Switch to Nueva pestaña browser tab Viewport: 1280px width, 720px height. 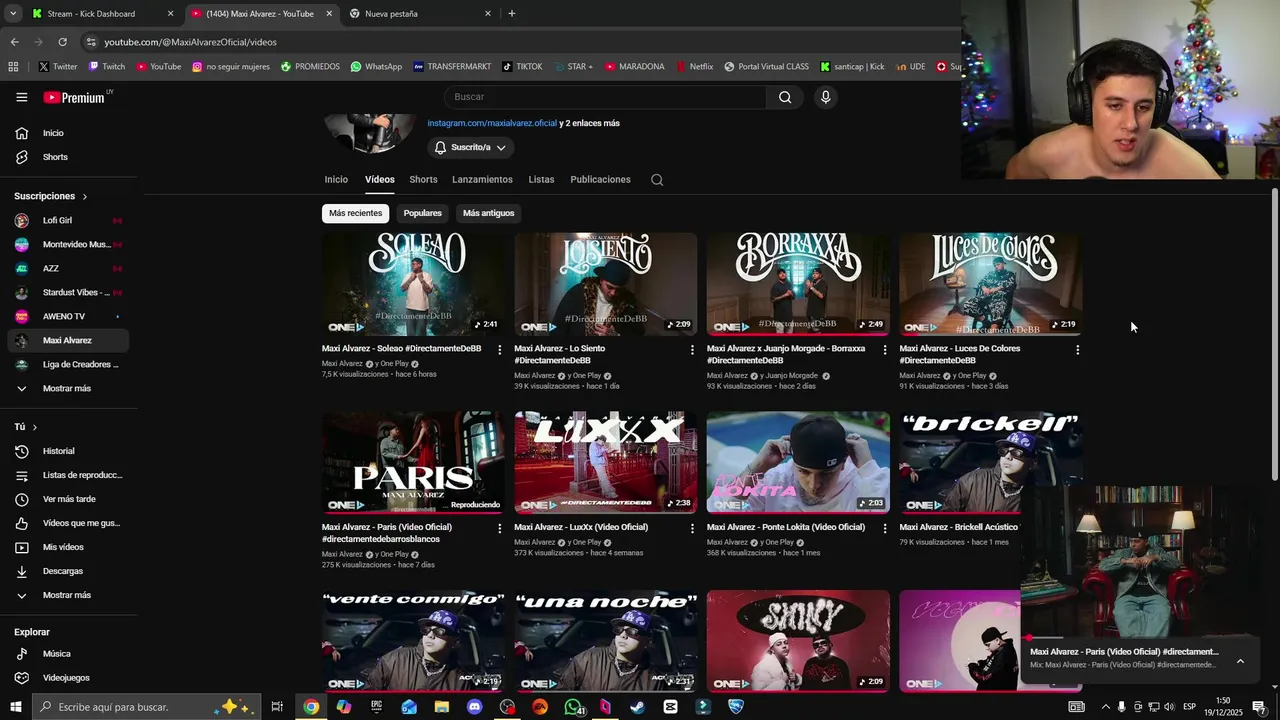click(x=420, y=14)
